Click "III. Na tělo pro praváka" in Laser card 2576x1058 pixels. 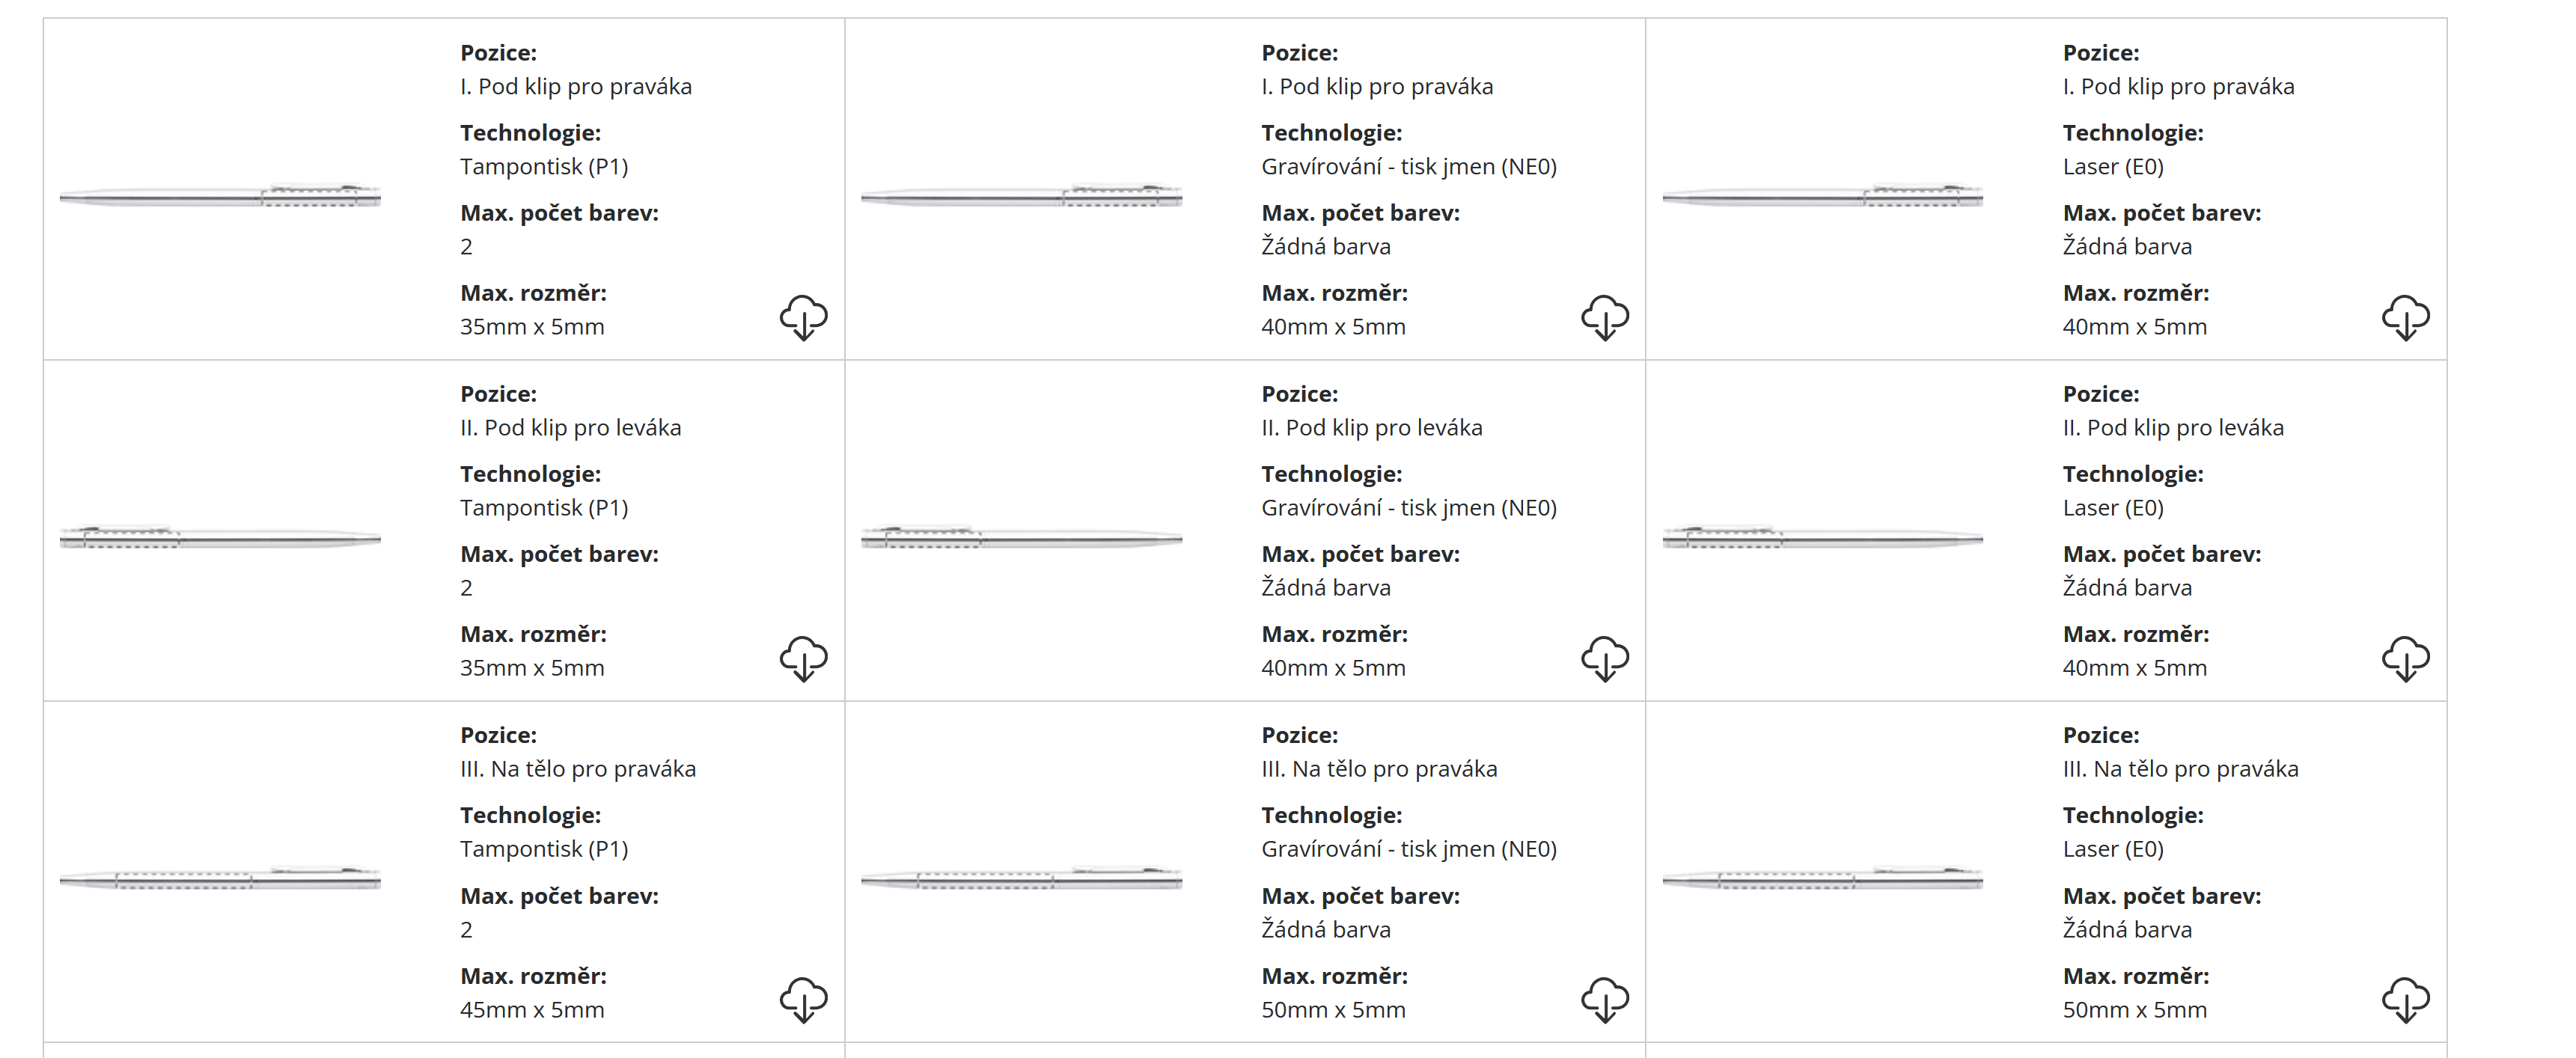pos(2180,769)
